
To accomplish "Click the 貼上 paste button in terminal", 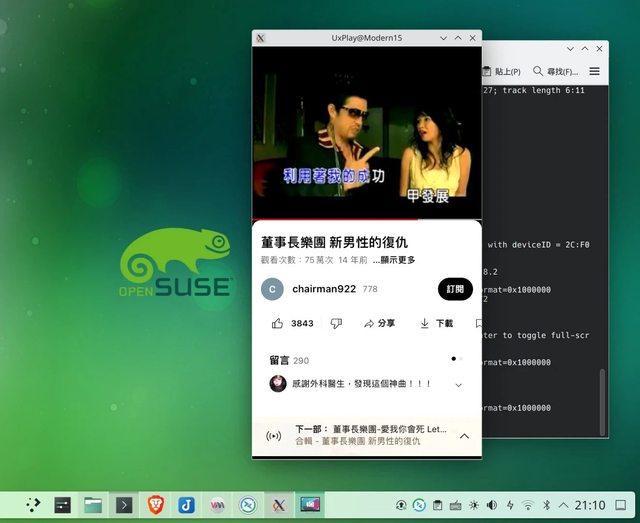I will click(502, 72).
